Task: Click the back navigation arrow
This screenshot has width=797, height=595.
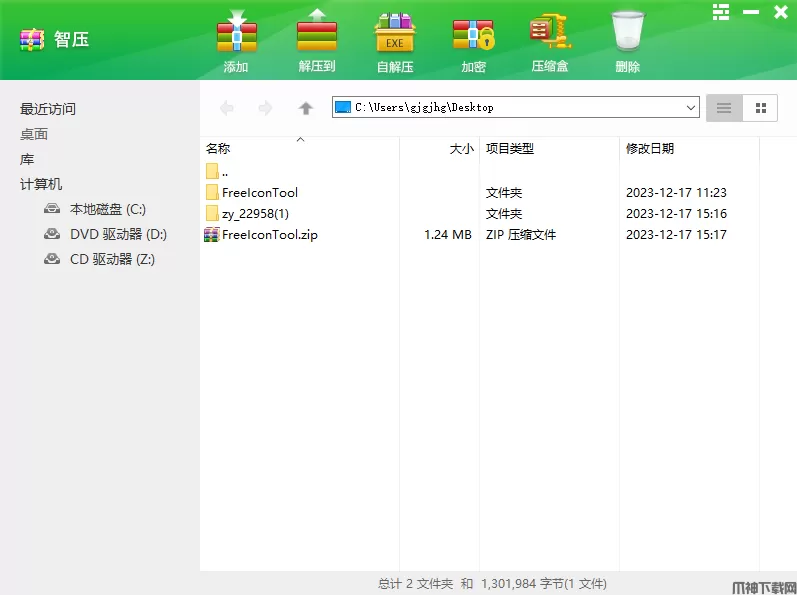Action: (227, 108)
